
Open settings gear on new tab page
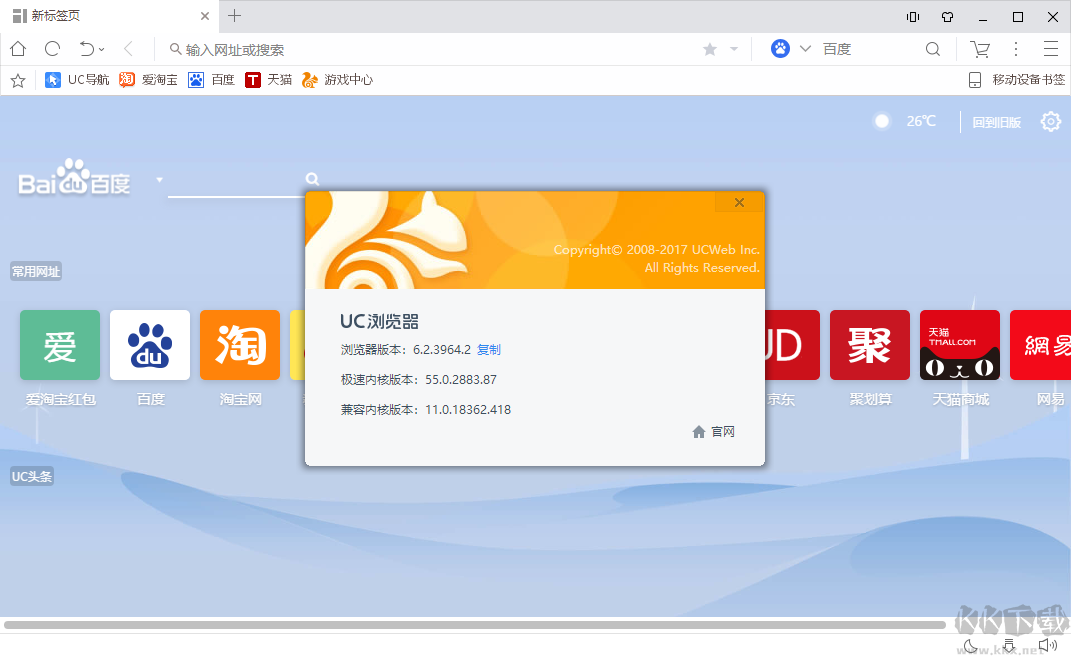pos(1050,120)
